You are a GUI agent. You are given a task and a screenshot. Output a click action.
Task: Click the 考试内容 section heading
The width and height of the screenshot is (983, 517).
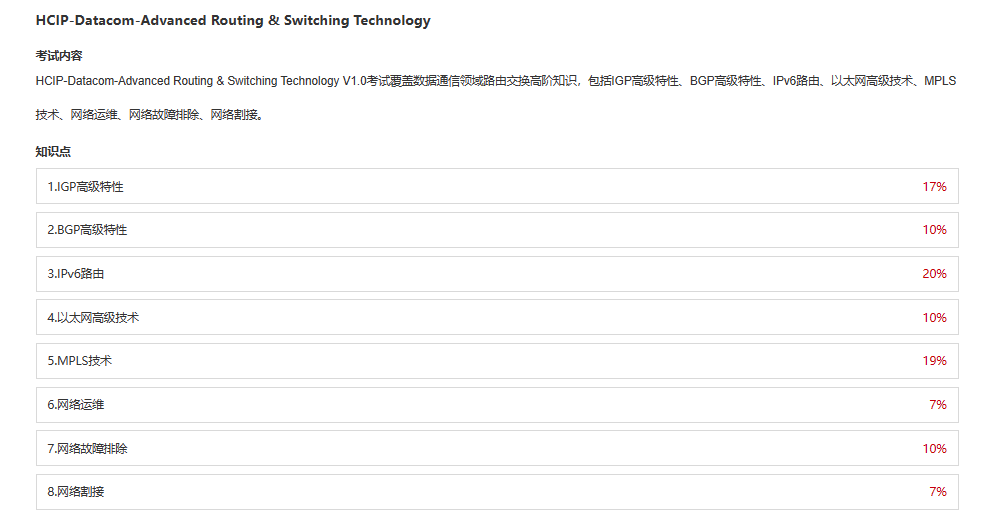59,56
